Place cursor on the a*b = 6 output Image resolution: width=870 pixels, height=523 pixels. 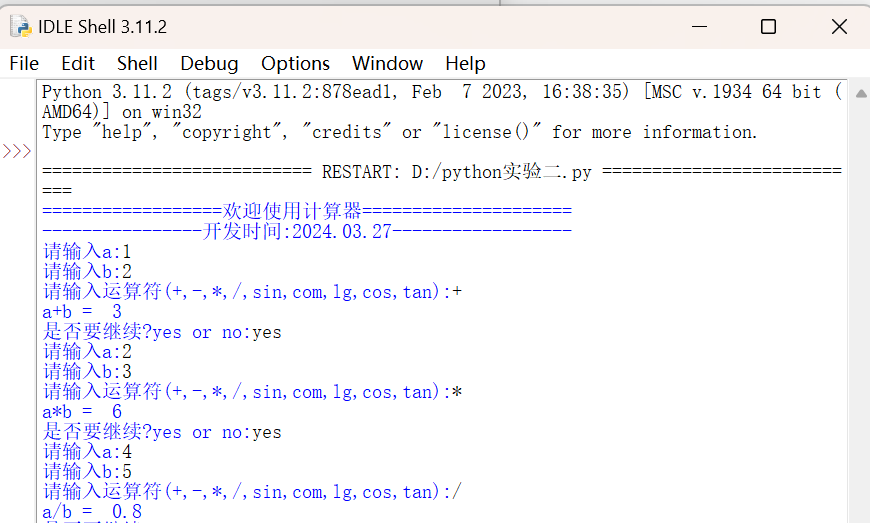click(82, 412)
